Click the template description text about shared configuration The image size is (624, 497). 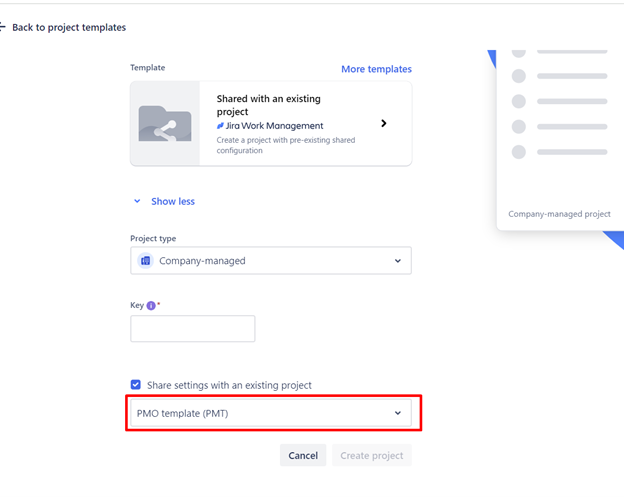click(286, 145)
